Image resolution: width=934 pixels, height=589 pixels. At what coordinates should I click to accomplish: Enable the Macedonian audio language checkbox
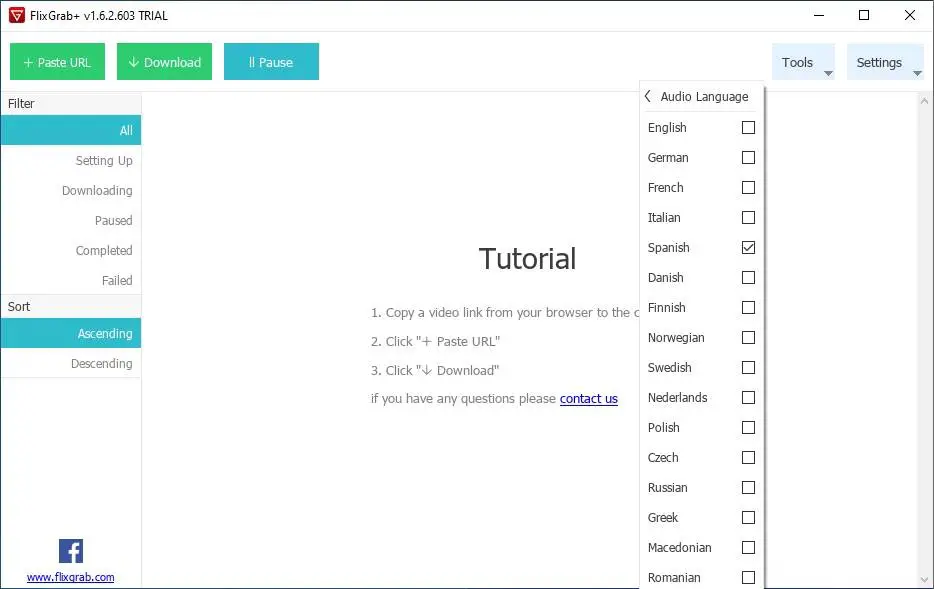pyautogui.click(x=748, y=547)
